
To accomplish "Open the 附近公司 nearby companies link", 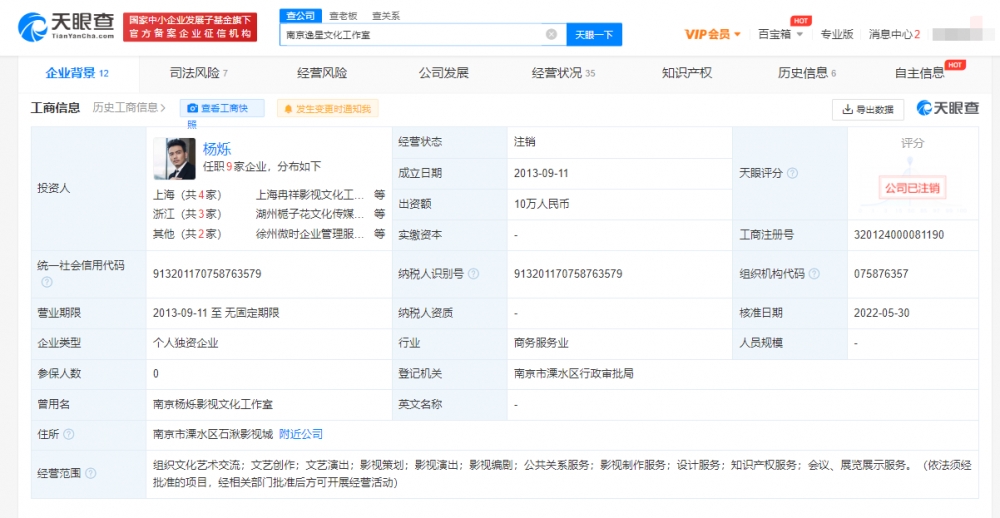I will tap(301, 434).
